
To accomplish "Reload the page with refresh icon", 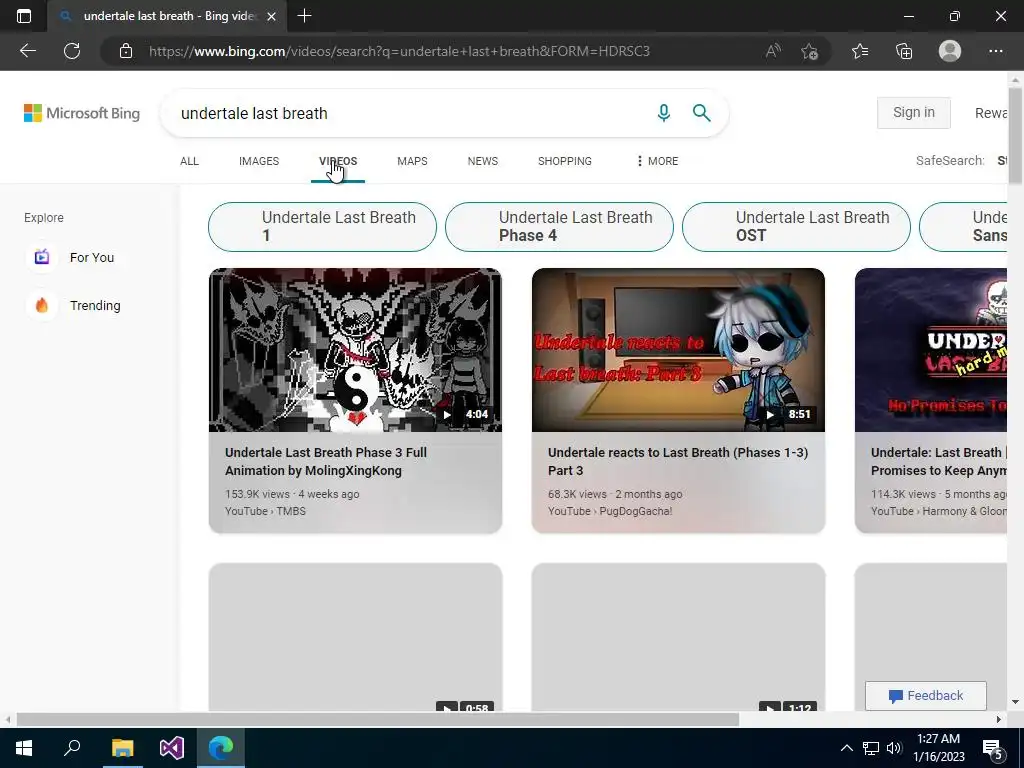I will tap(72, 51).
